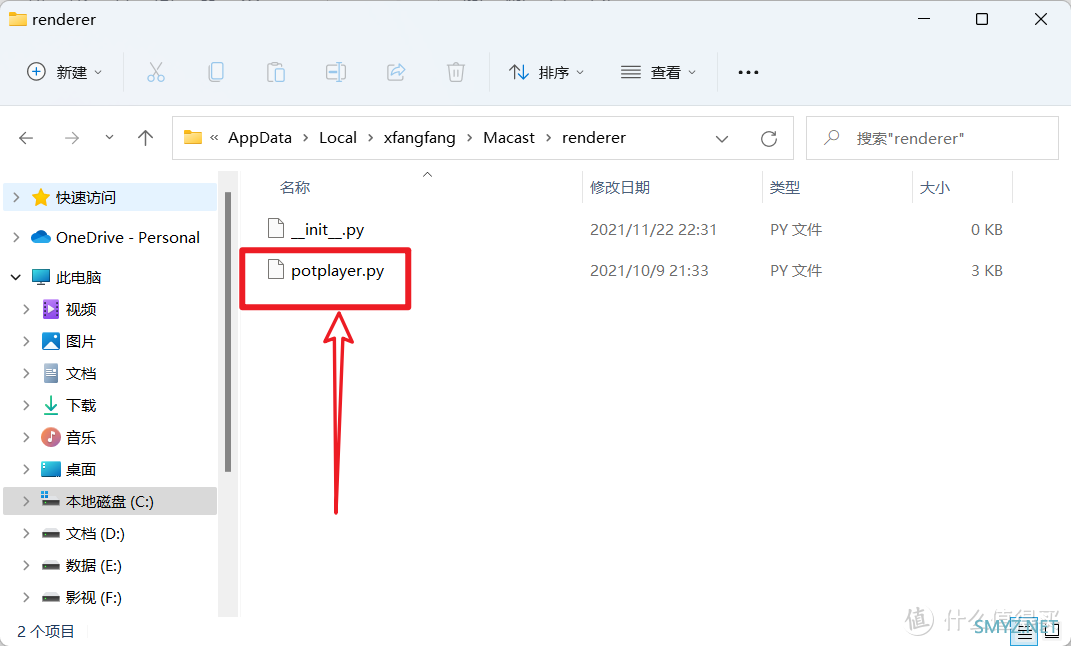Select 影视 (F:) drive
This screenshot has width=1071, height=646.
click(94, 598)
